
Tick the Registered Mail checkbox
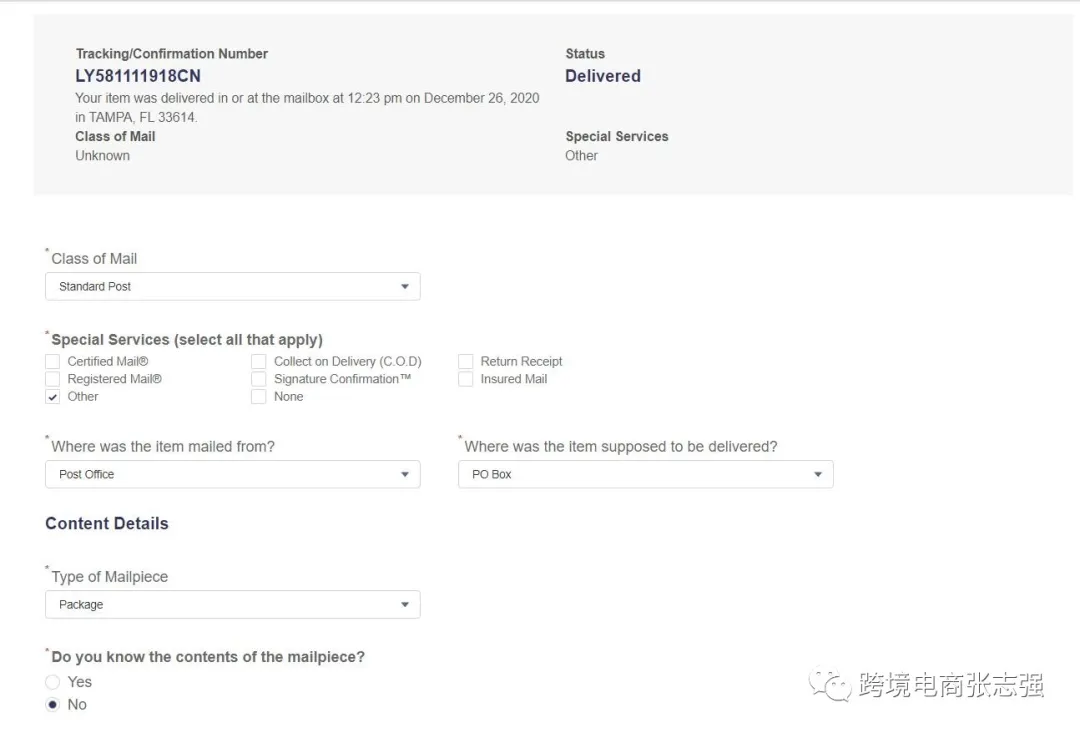pyautogui.click(x=53, y=380)
